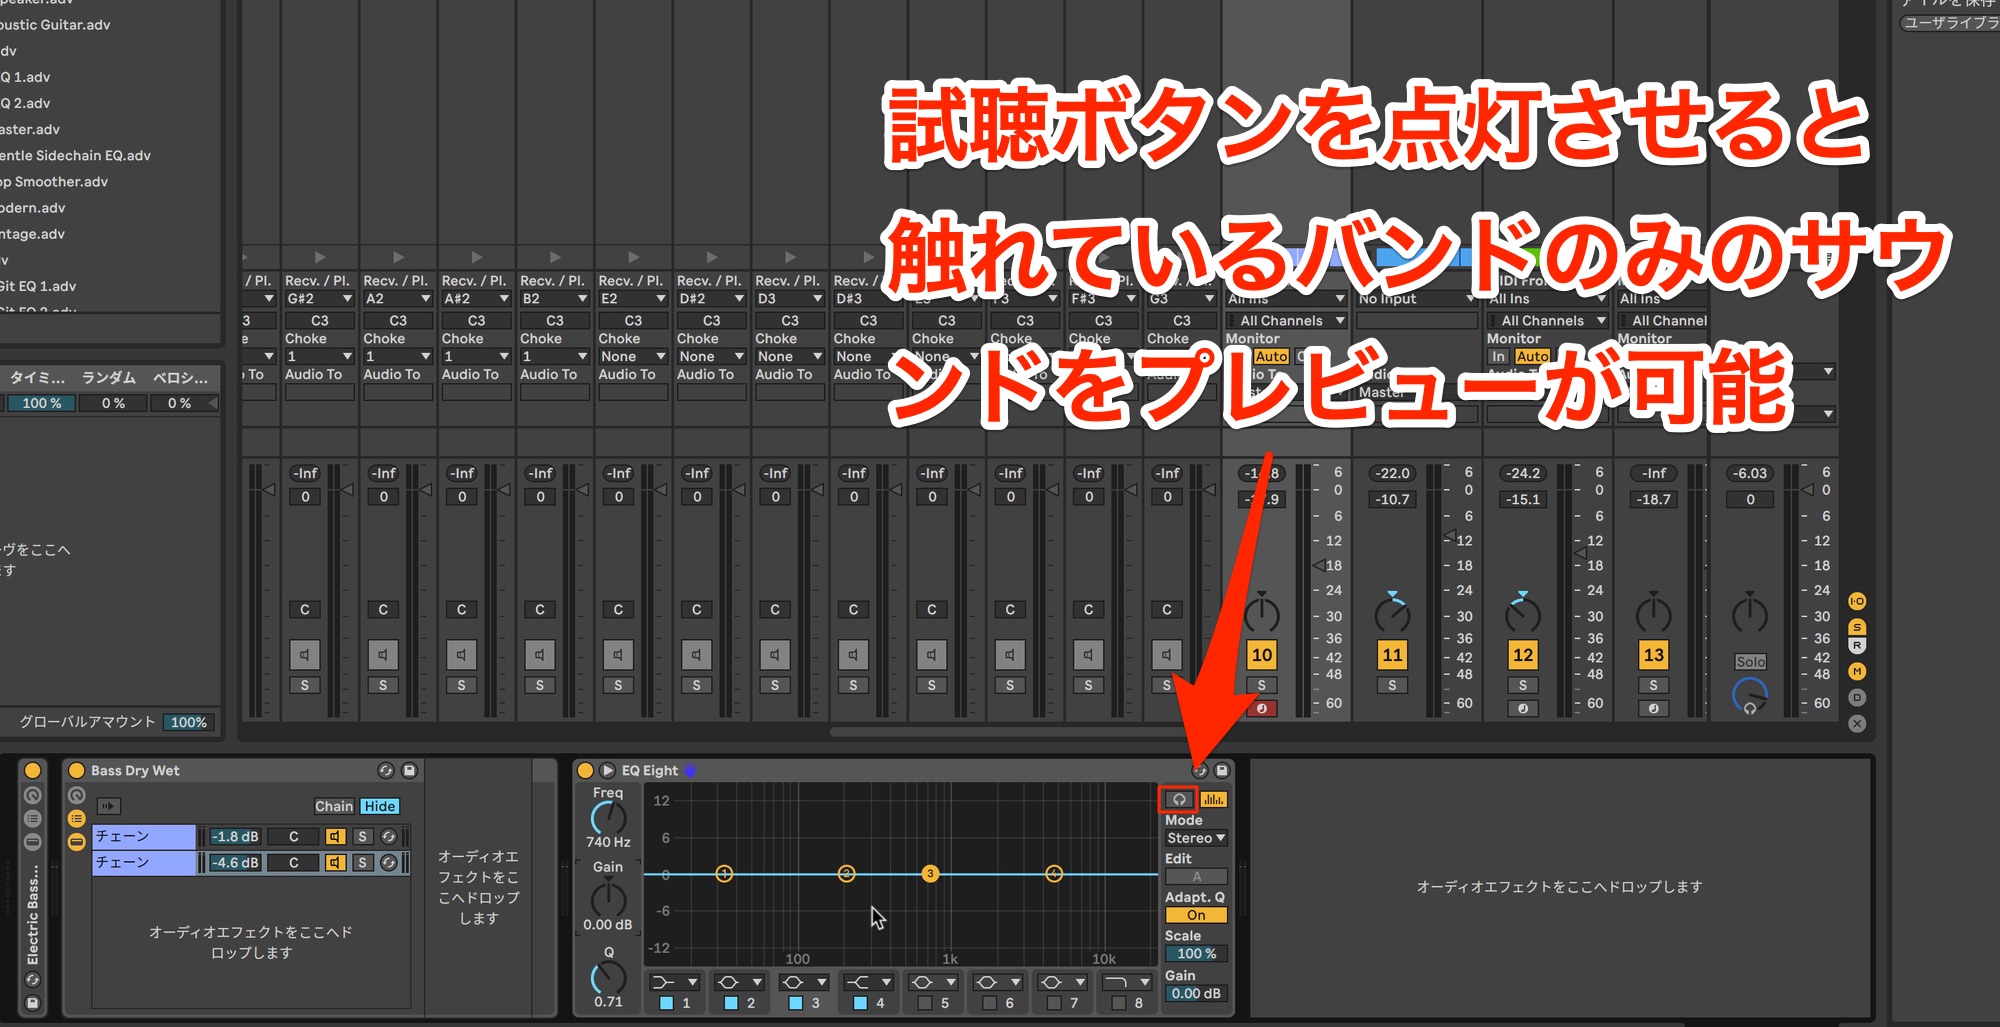The height and width of the screenshot is (1027, 2000).
Task: Open band 4 filter type dropdown
Action: [868, 982]
